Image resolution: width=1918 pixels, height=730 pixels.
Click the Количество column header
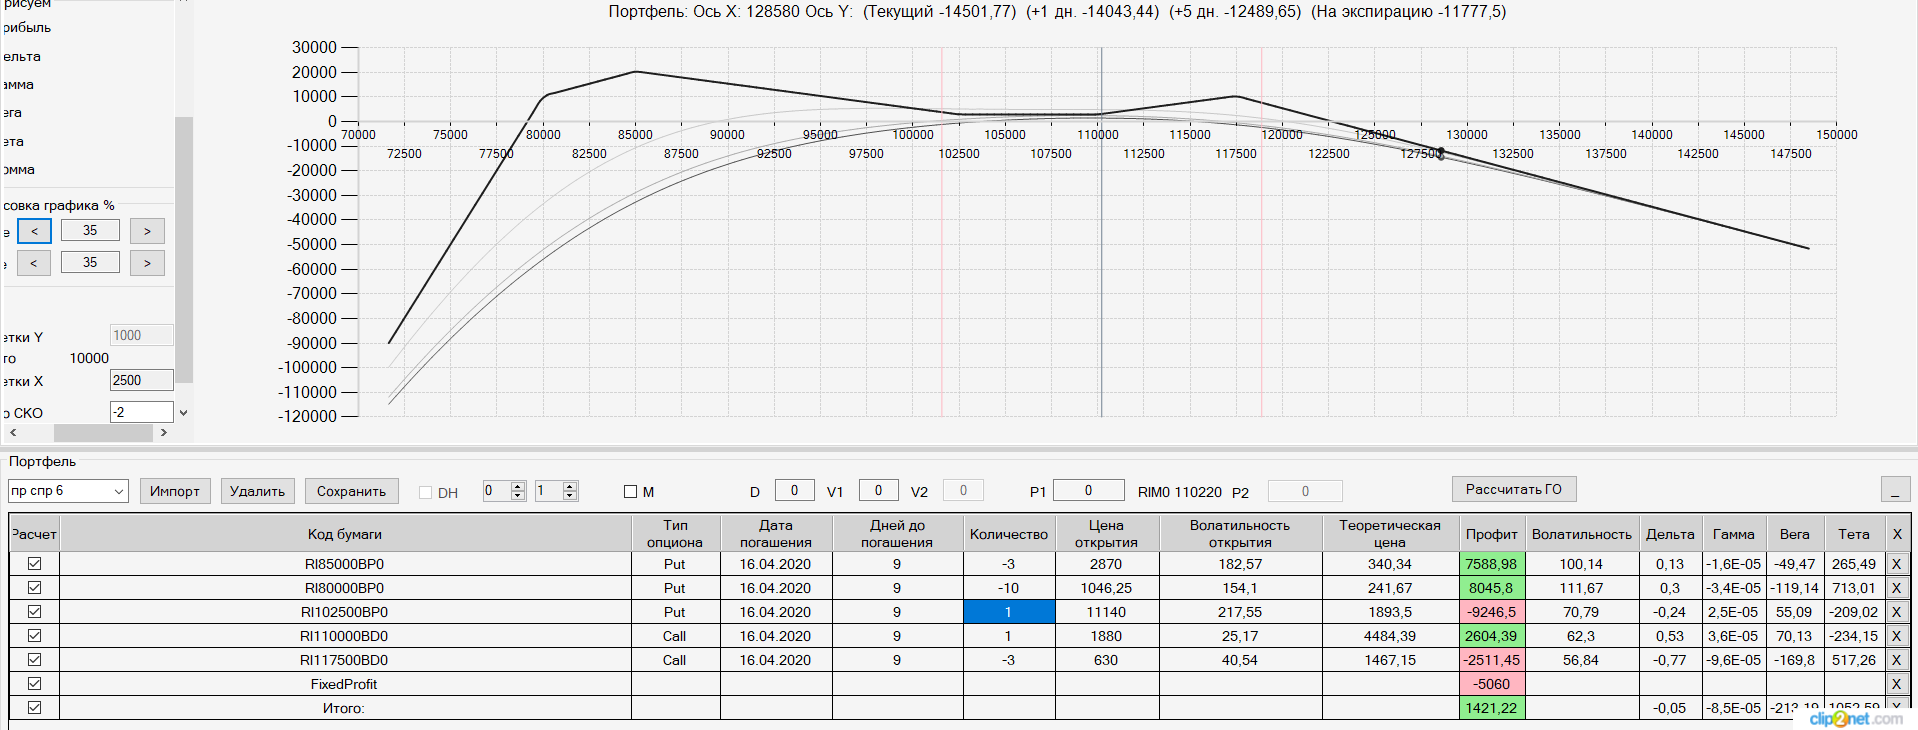1009,534
